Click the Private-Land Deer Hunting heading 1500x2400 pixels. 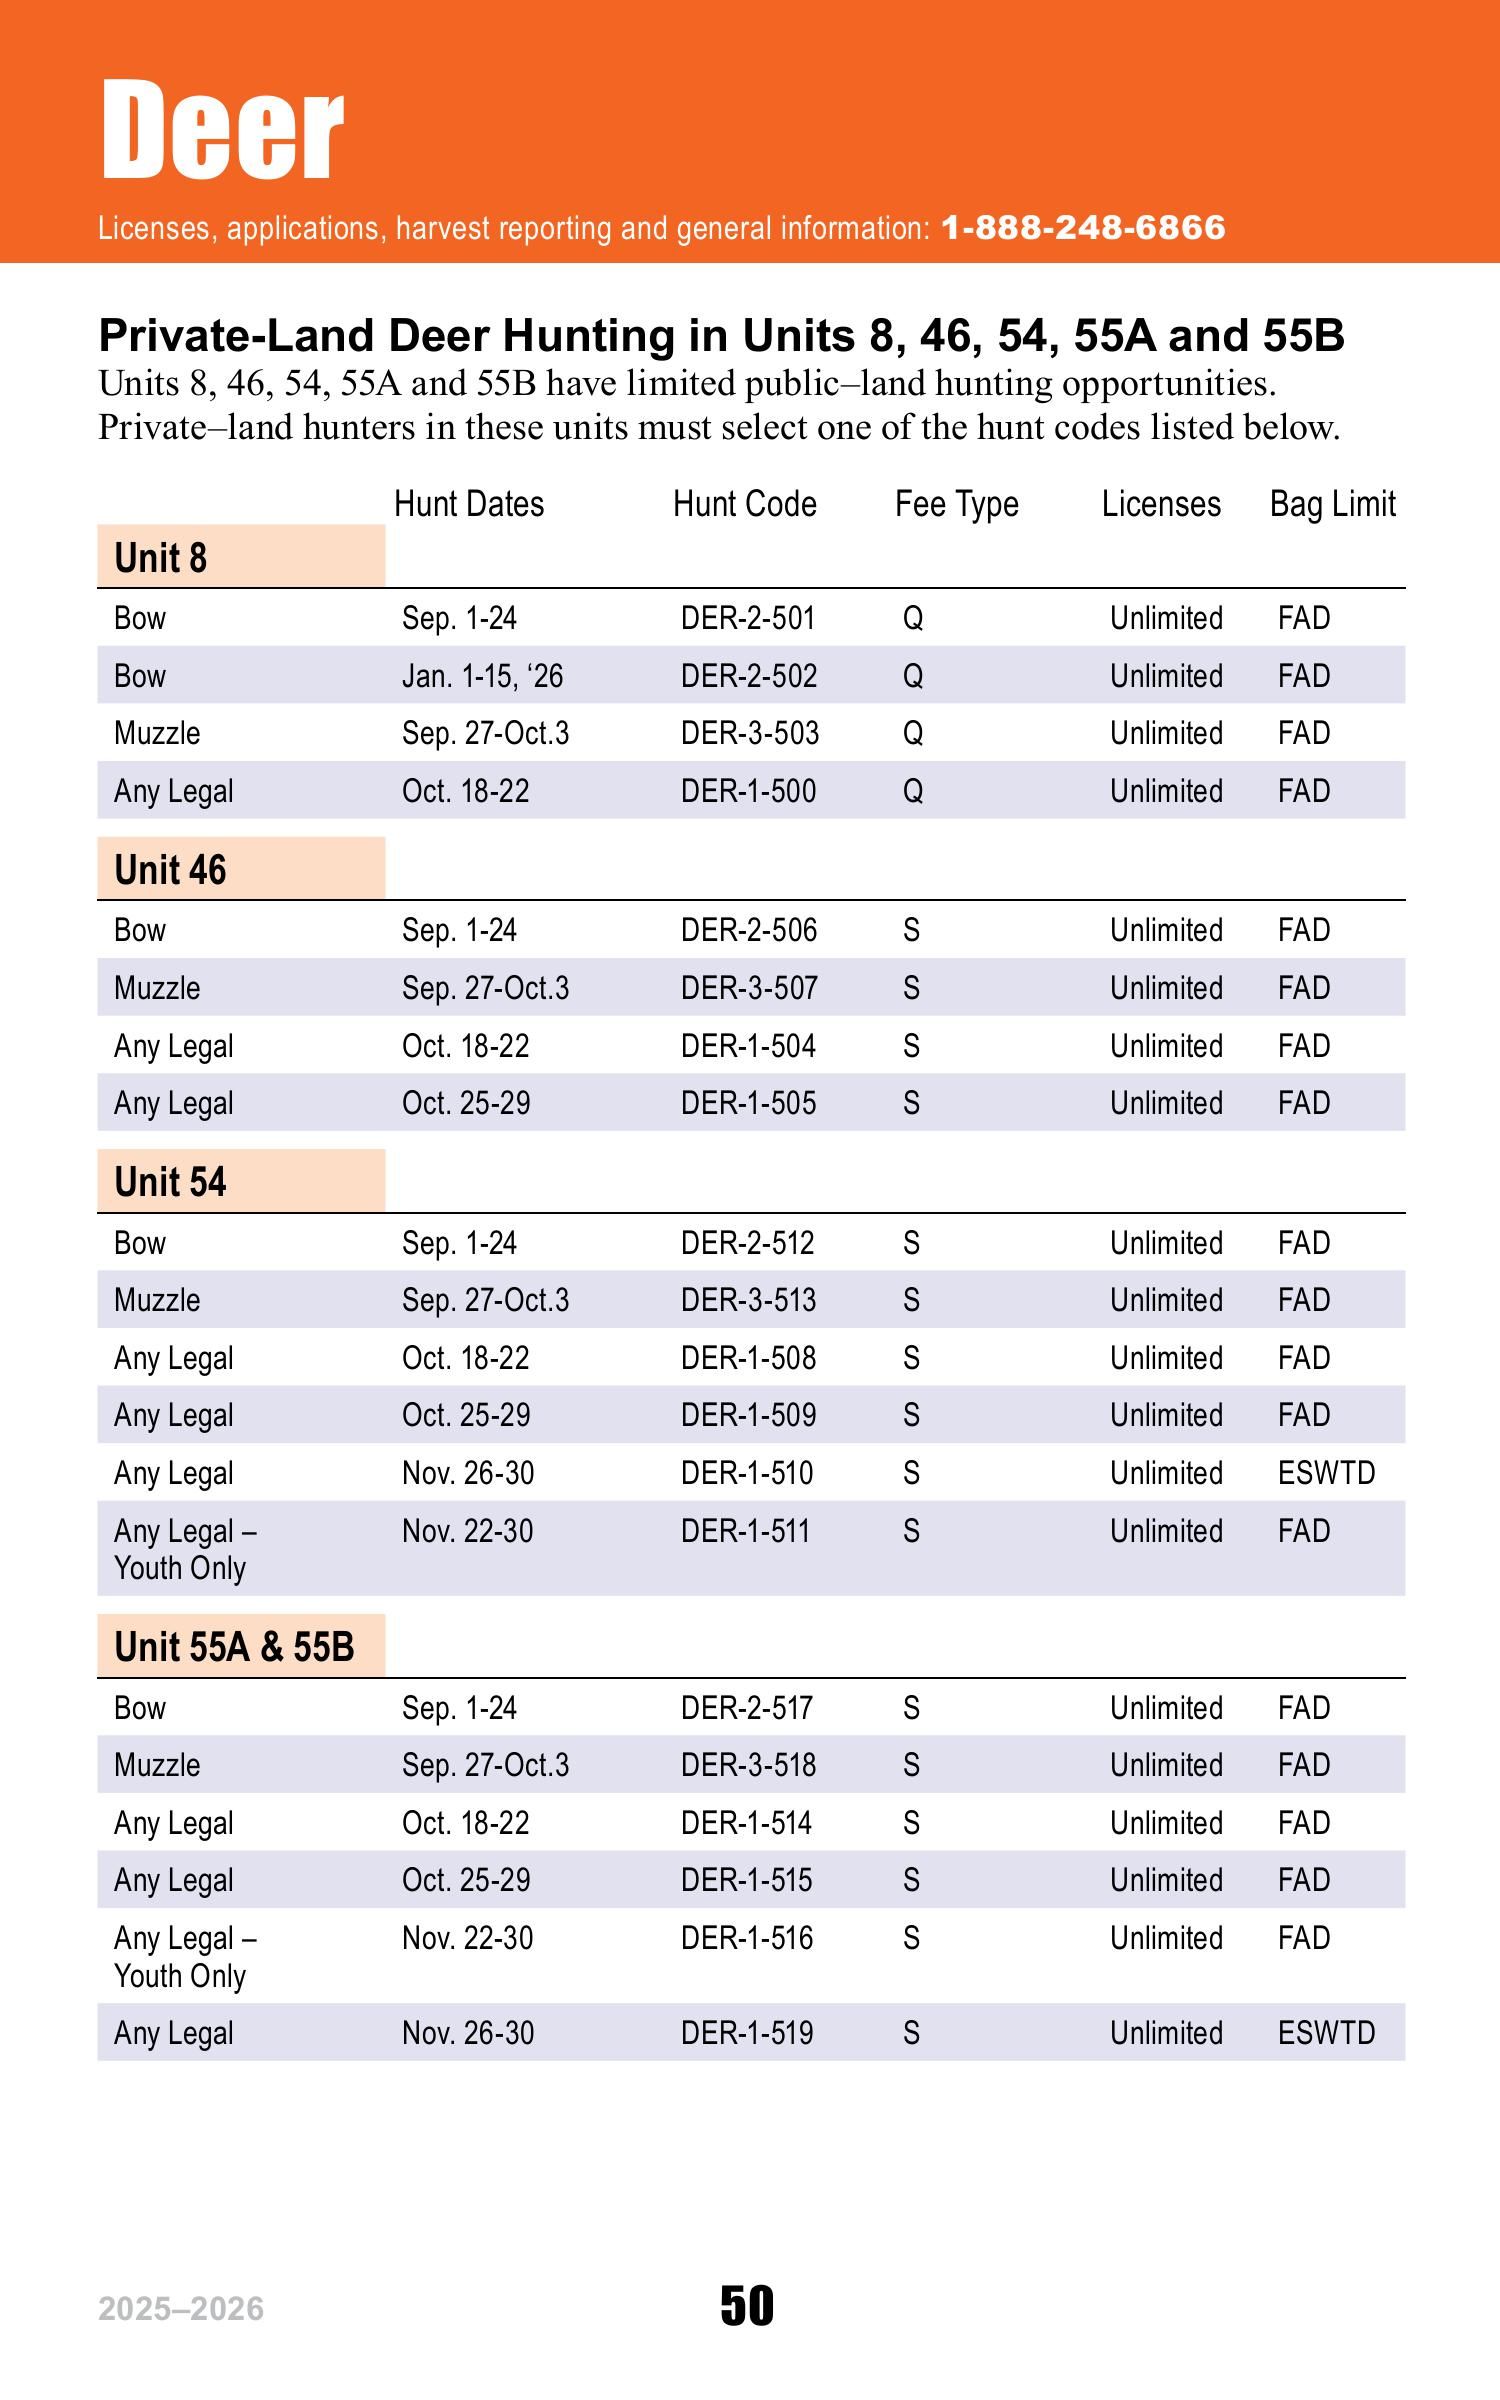click(721, 335)
